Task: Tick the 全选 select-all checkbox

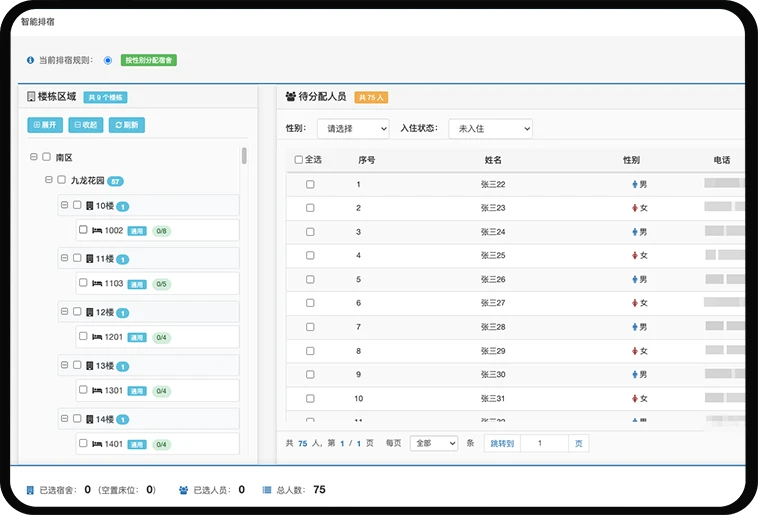Action: click(299, 160)
